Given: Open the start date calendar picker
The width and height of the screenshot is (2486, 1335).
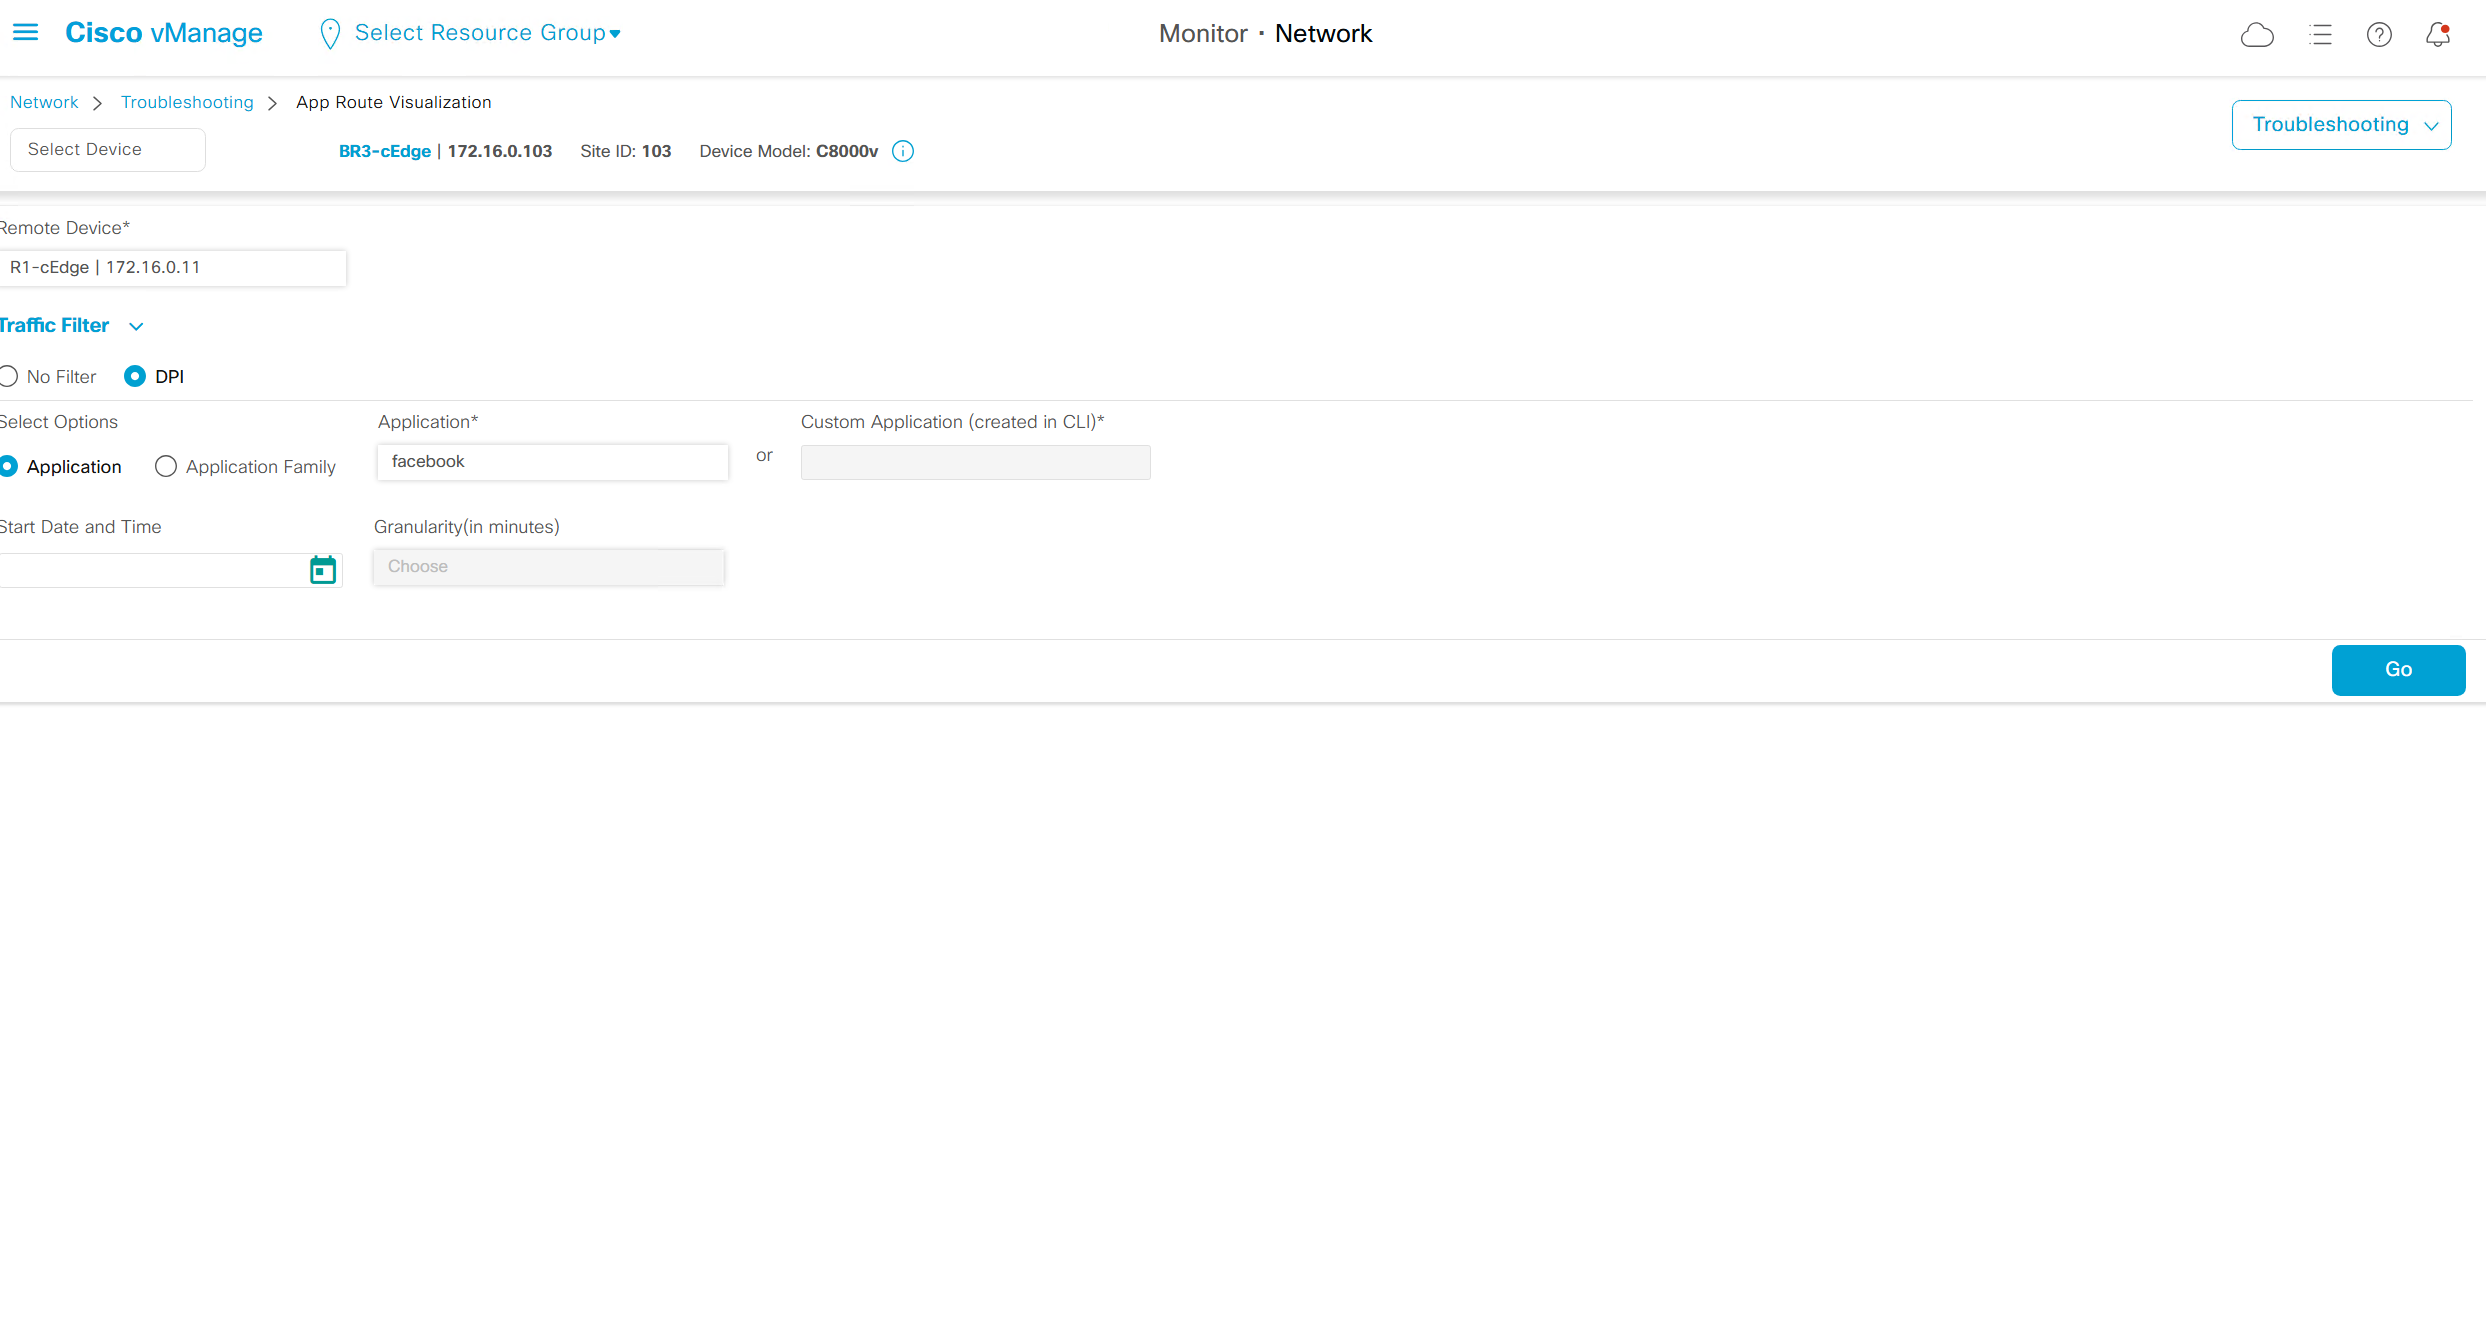Looking at the screenshot, I should click(322, 570).
